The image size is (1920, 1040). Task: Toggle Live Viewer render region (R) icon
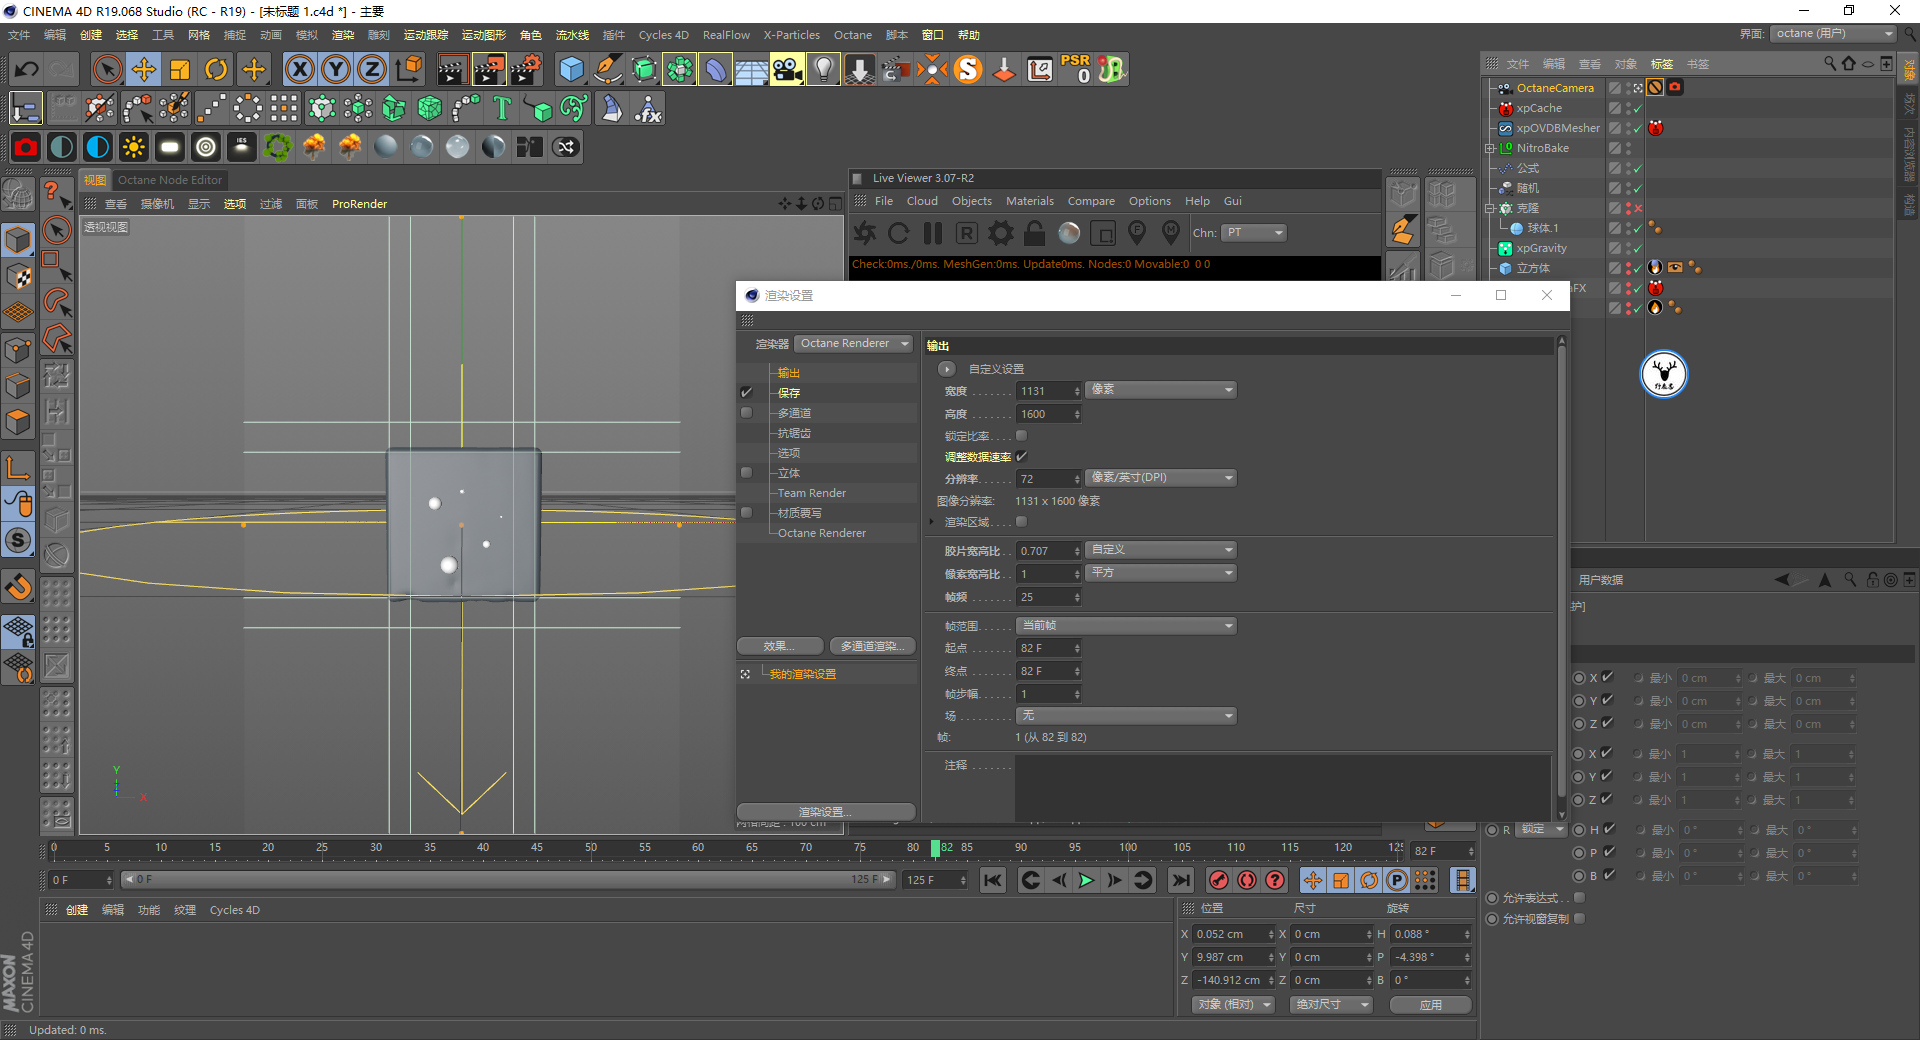(966, 233)
